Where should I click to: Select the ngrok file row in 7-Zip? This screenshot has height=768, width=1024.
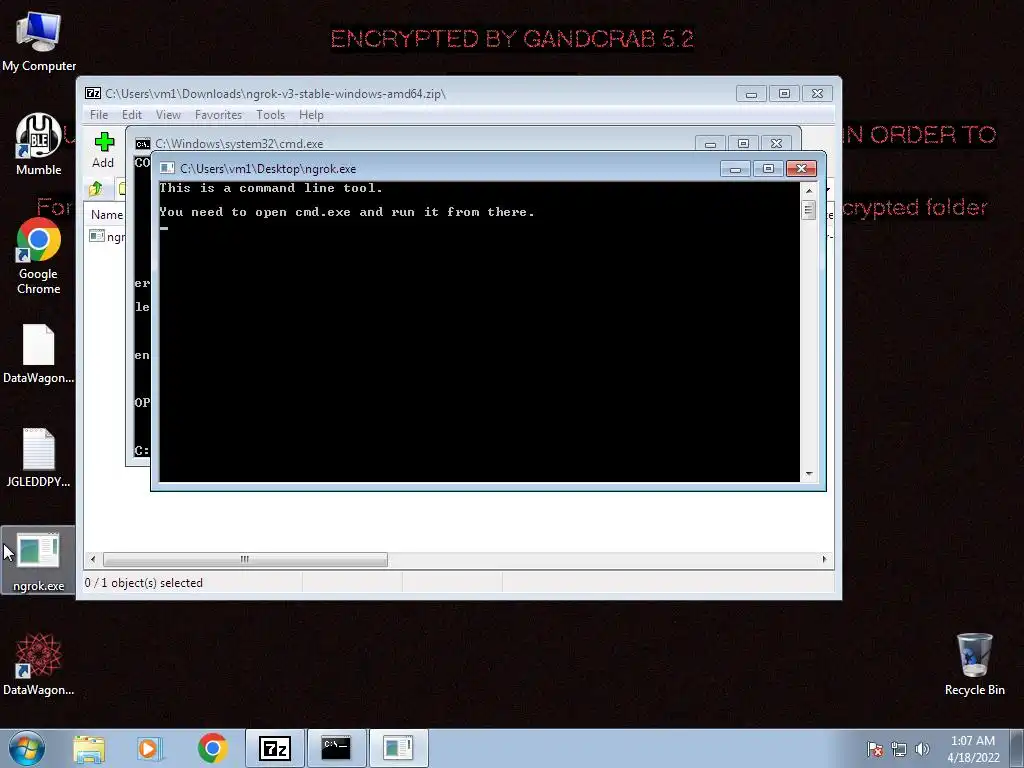point(106,236)
